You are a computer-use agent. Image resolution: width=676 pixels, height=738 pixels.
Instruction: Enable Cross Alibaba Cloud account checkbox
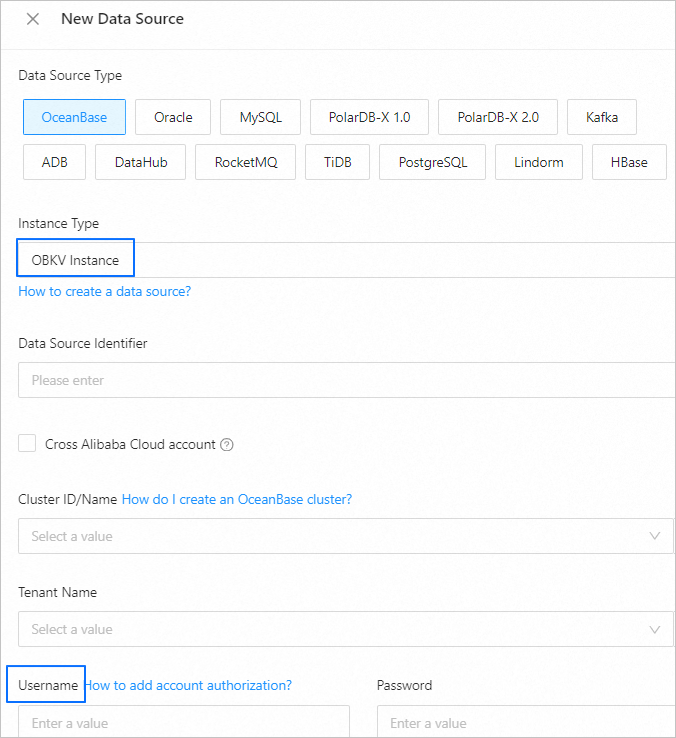[x=27, y=443]
